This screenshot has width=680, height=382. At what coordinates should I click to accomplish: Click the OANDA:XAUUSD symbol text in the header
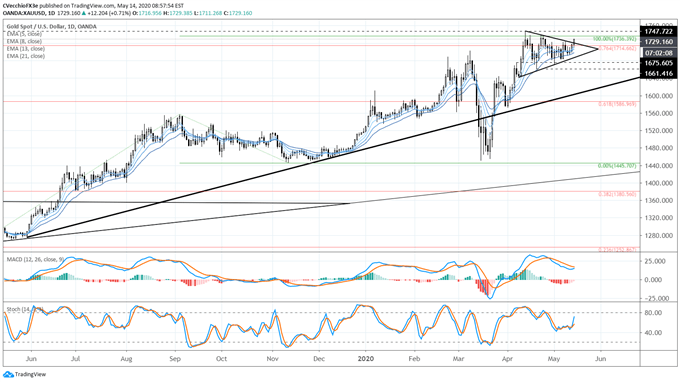click(x=21, y=13)
